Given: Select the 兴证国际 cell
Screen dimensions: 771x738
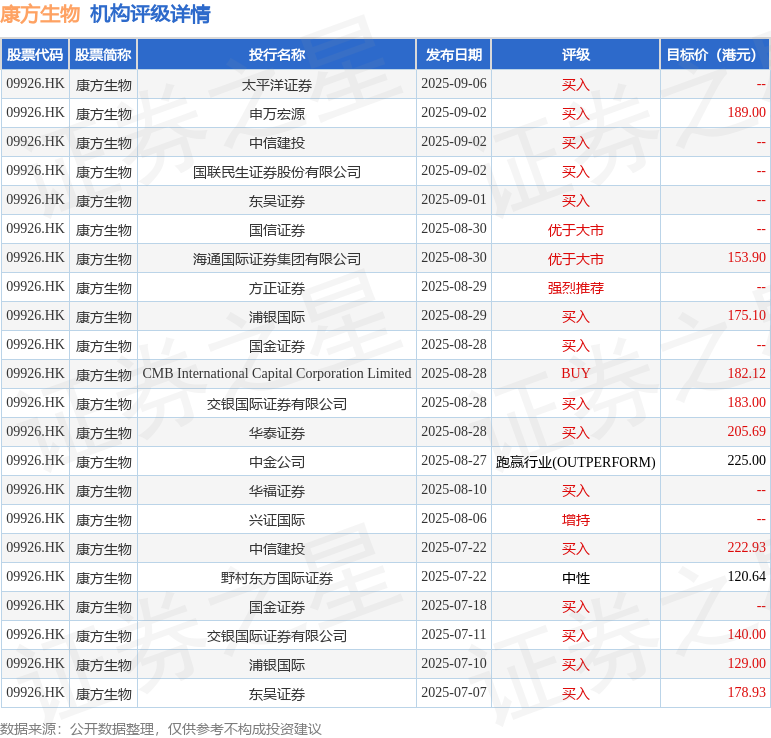Looking at the screenshot, I should 277,520.
